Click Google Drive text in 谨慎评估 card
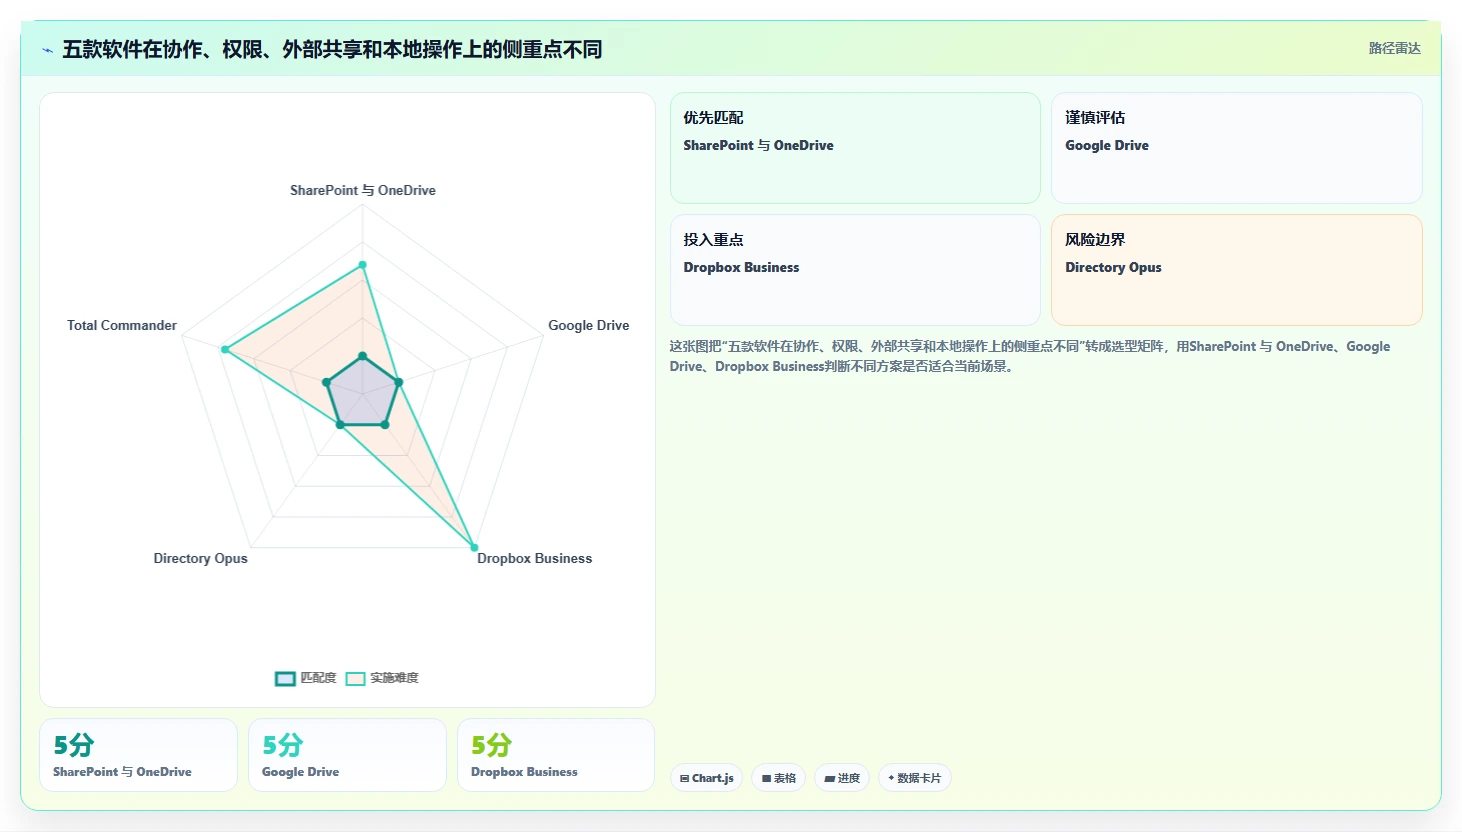 click(x=1107, y=145)
